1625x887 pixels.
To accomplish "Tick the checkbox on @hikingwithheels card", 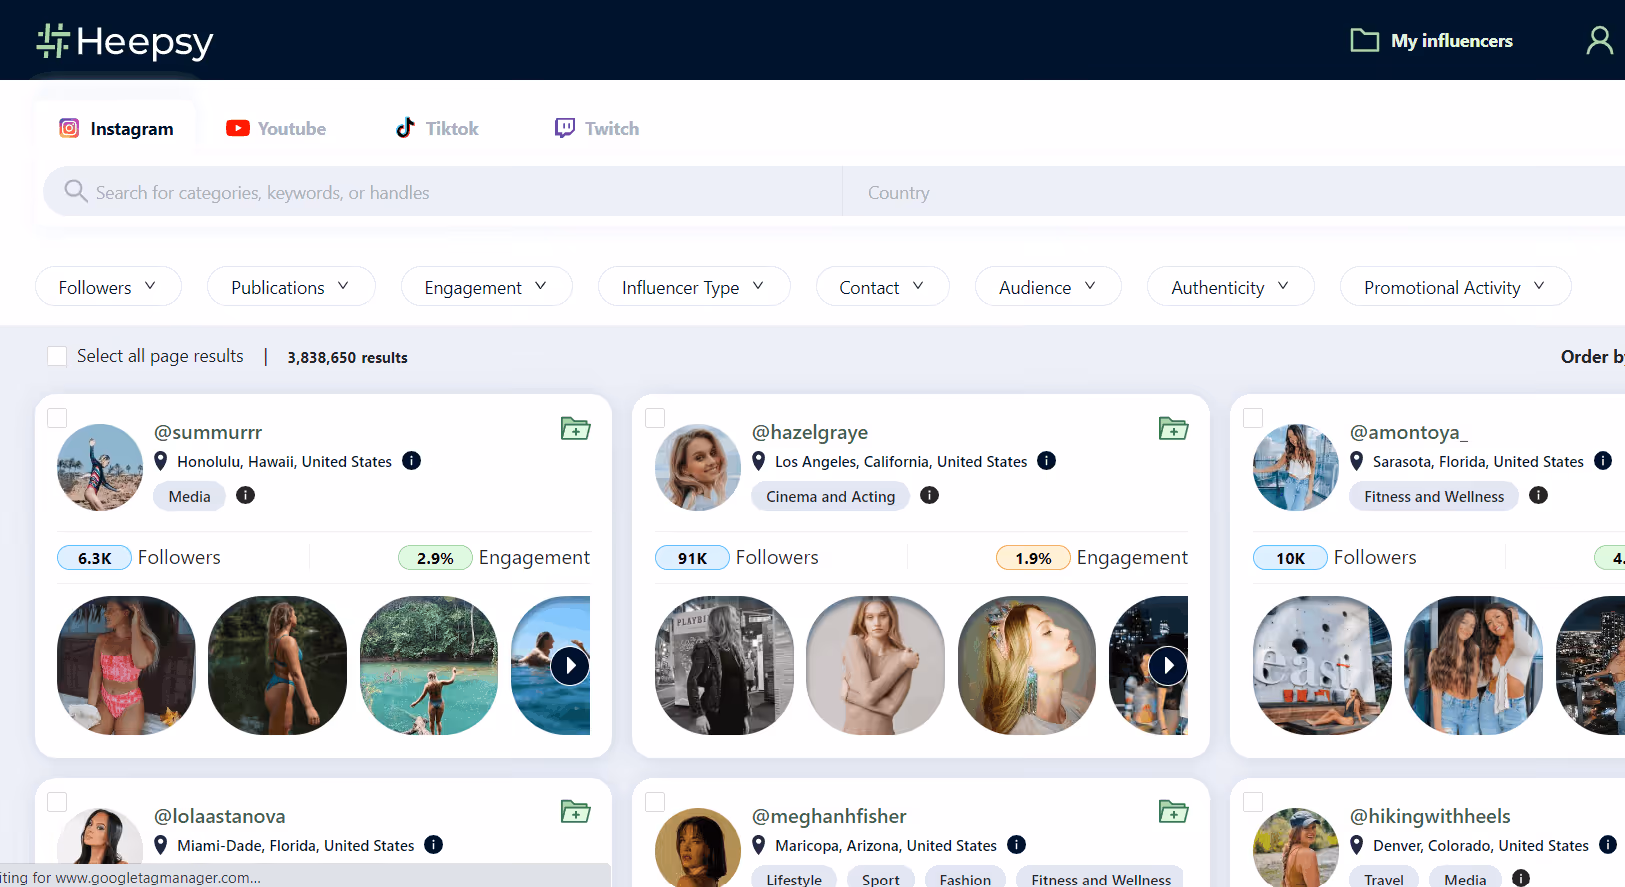I will [x=1253, y=802].
